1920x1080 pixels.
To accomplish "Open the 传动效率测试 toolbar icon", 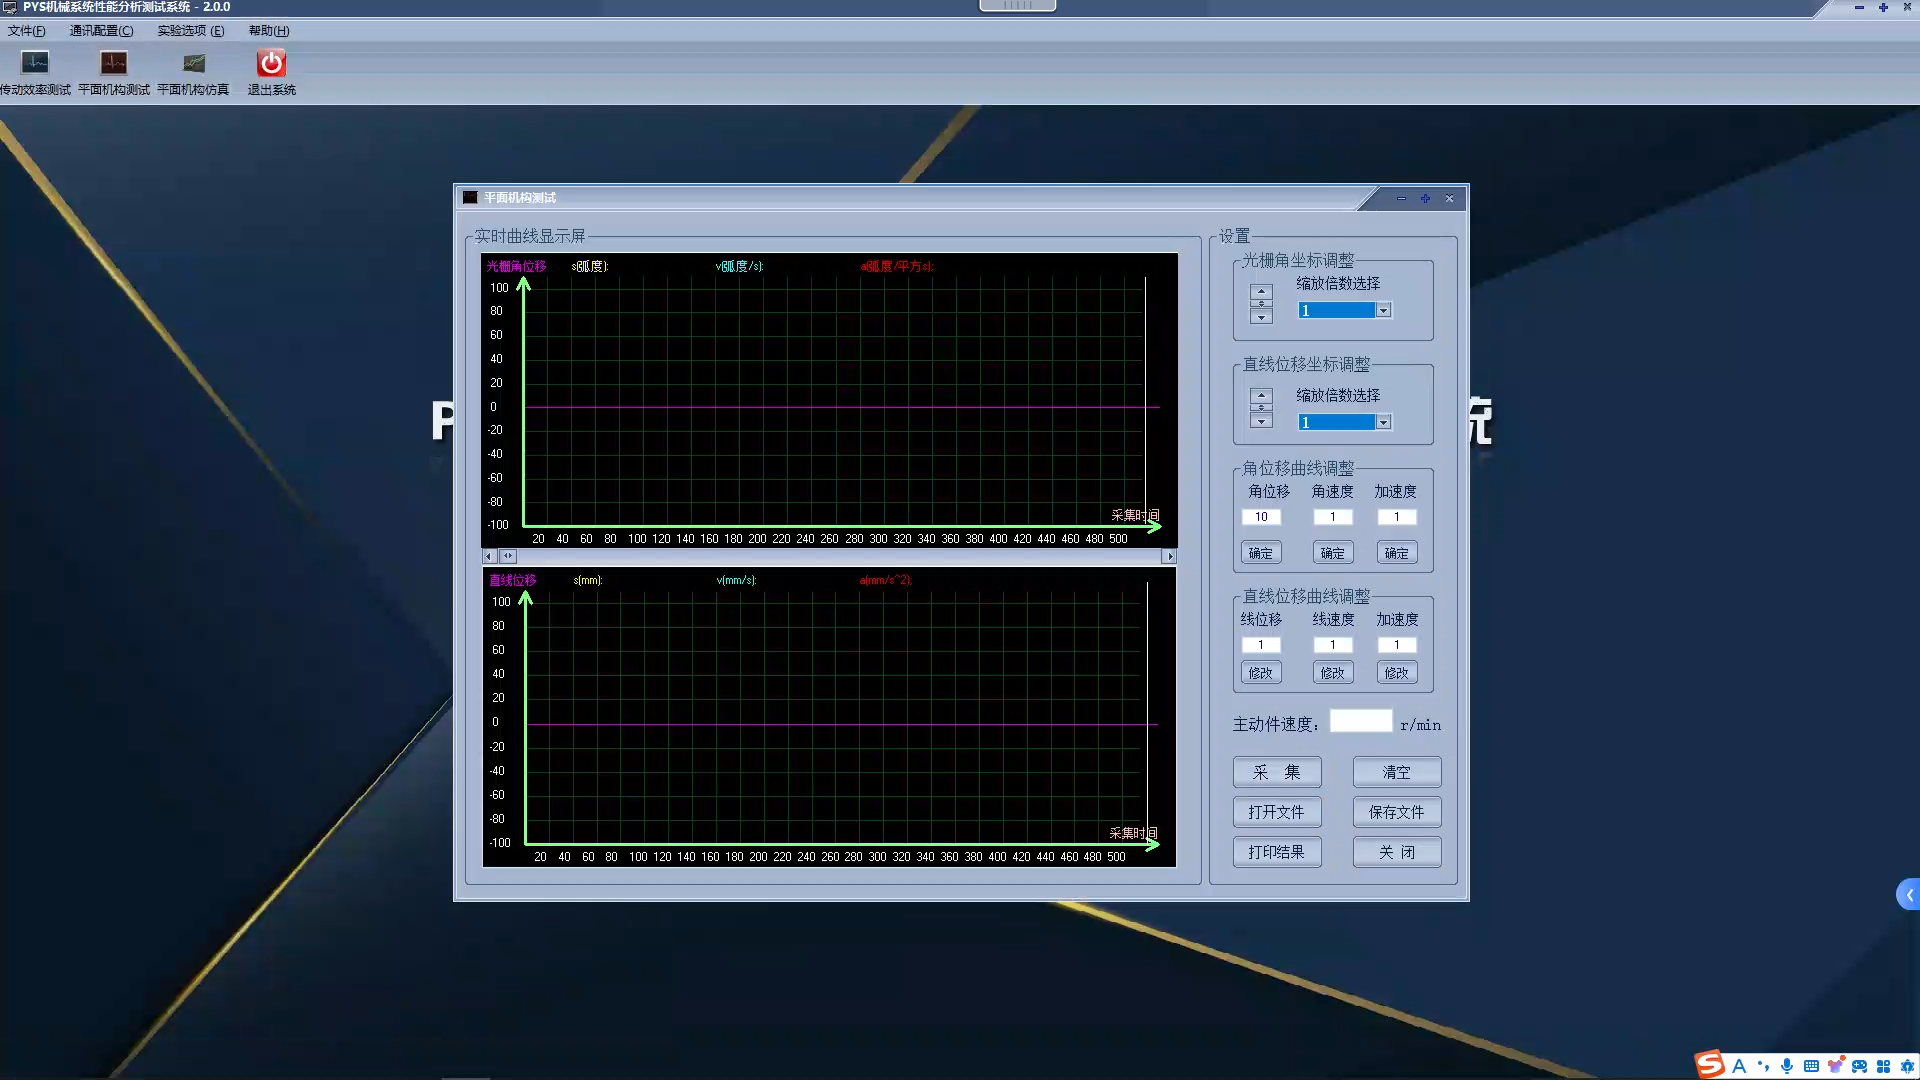I will (x=35, y=73).
